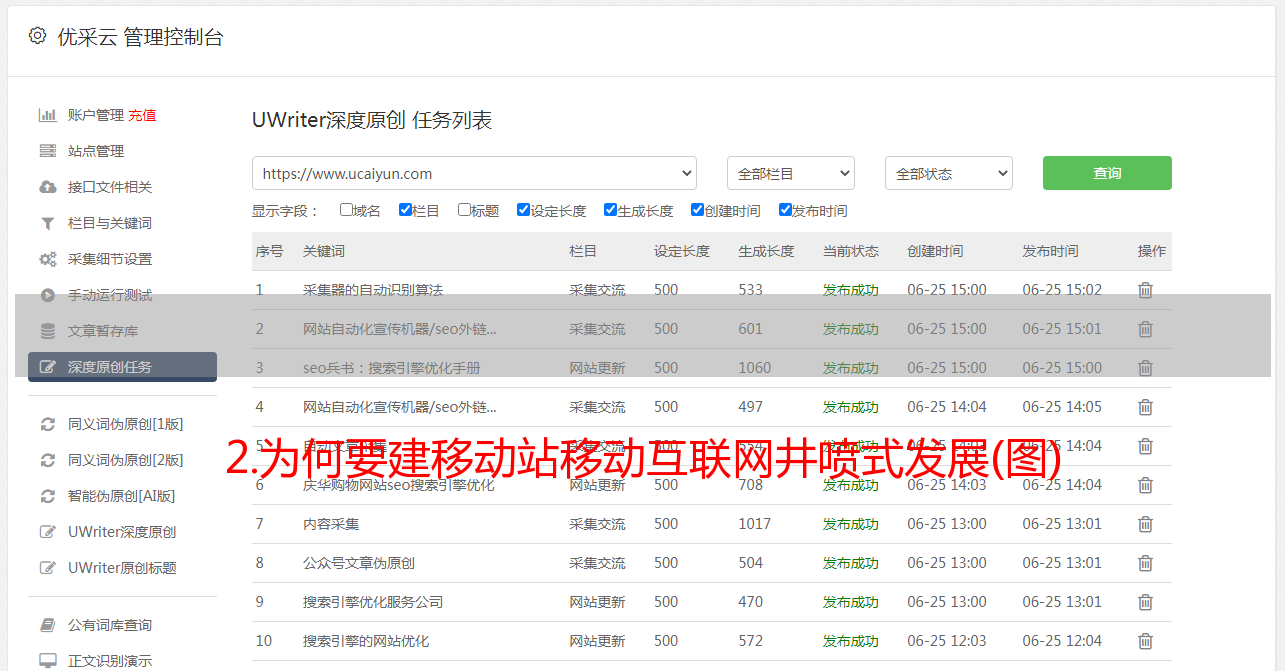Open the 全部状态 status filter
1285x671 pixels.
pos(948,173)
